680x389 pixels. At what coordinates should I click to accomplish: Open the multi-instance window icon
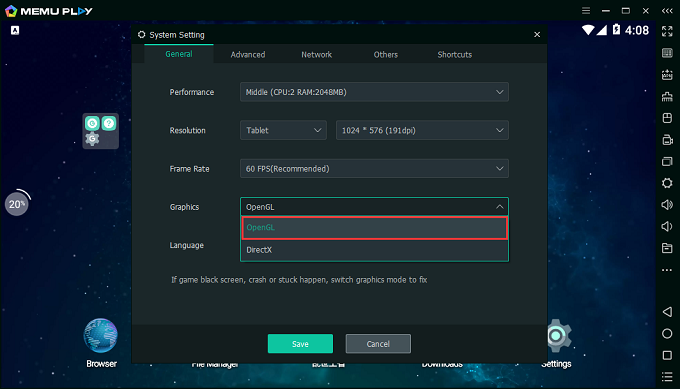(667, 161)
